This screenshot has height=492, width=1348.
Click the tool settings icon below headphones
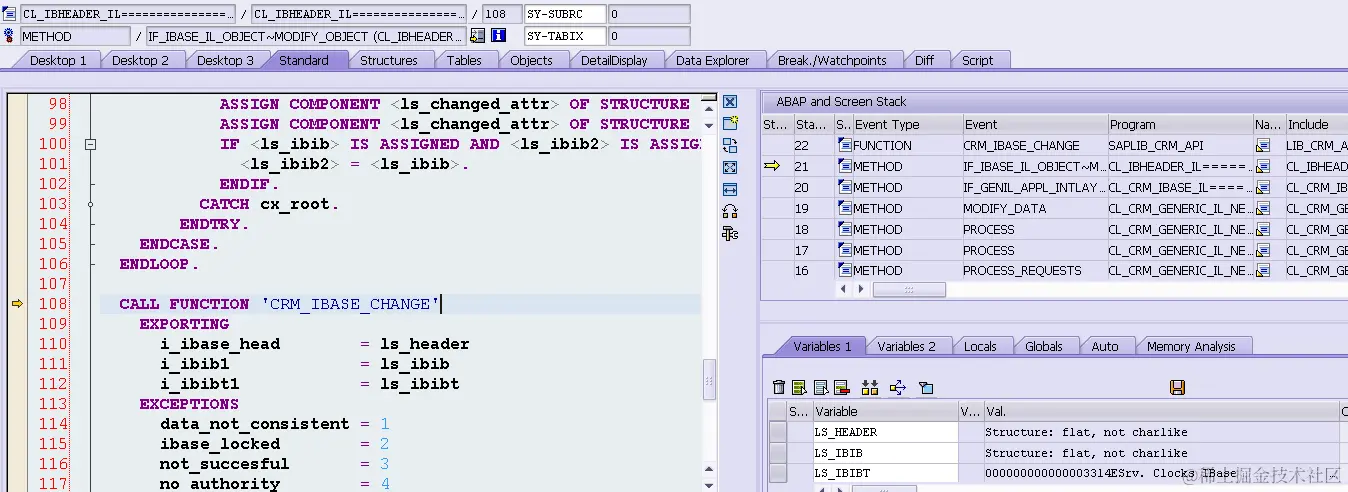[730, 233]
